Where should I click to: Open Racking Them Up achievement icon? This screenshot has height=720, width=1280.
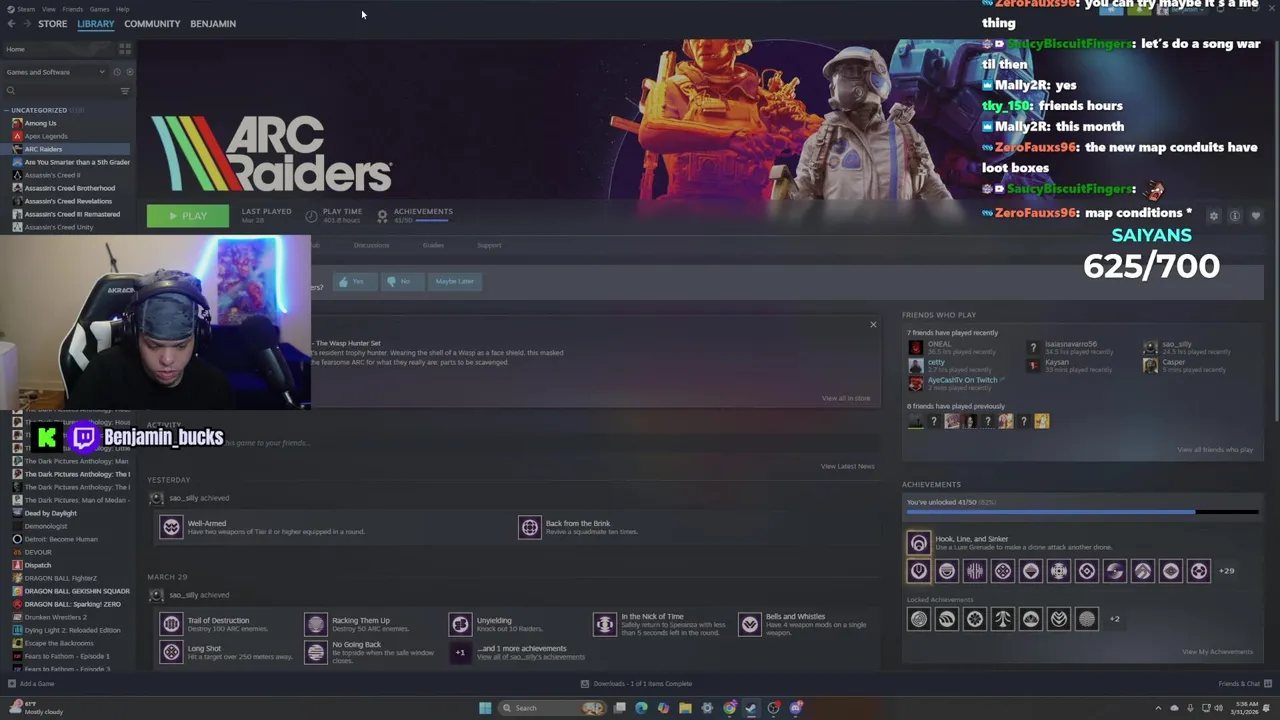[315, 624]
